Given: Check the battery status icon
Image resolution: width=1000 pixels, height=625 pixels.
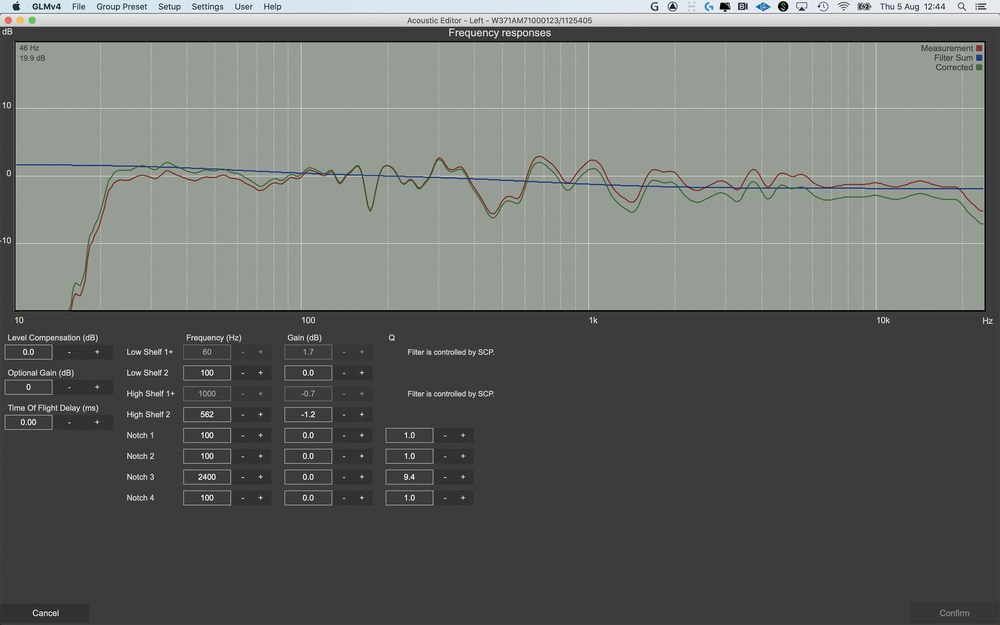Looking at the screenshot, I should (864, 6).
